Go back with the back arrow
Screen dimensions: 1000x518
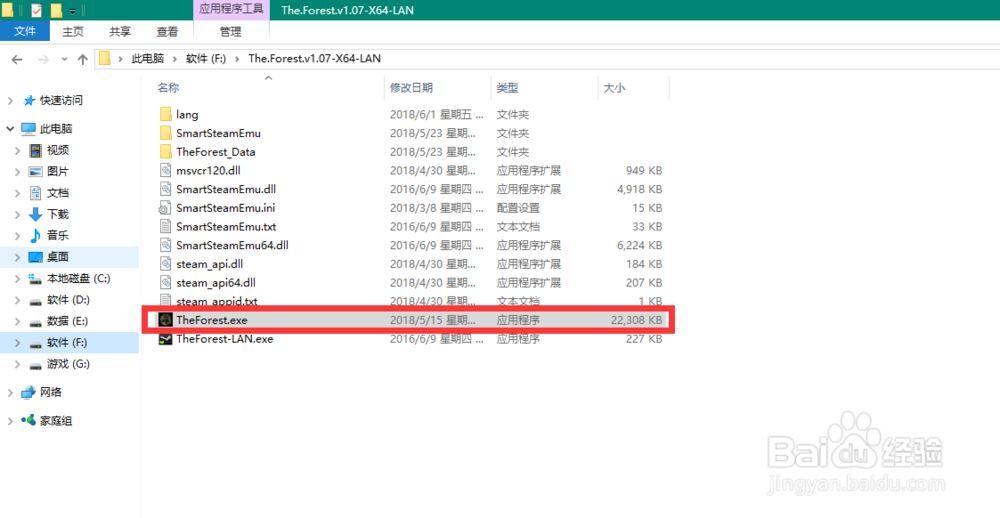click(x=17, y=59)
